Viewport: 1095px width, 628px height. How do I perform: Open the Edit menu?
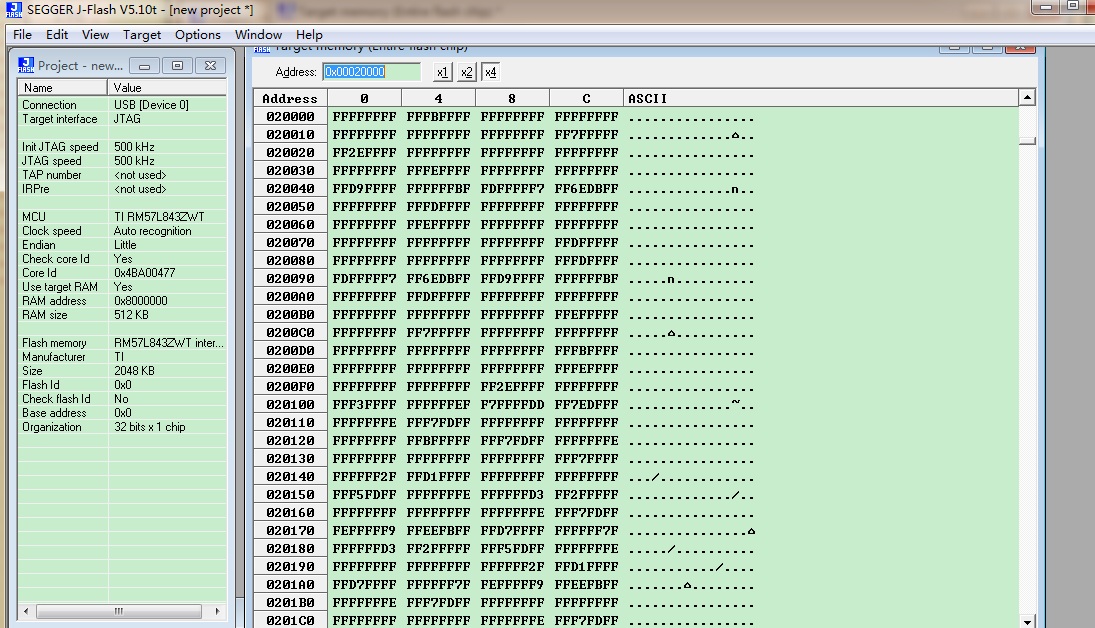(57, 35)
